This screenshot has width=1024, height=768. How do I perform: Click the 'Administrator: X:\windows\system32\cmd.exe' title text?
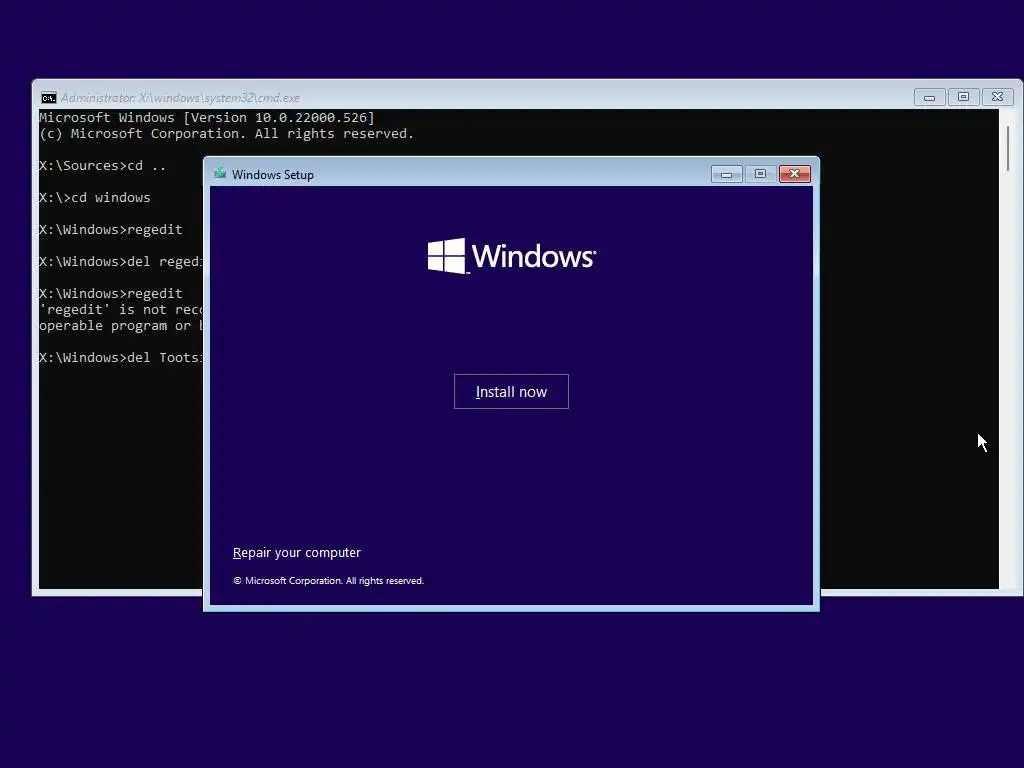tap(180, 98)
